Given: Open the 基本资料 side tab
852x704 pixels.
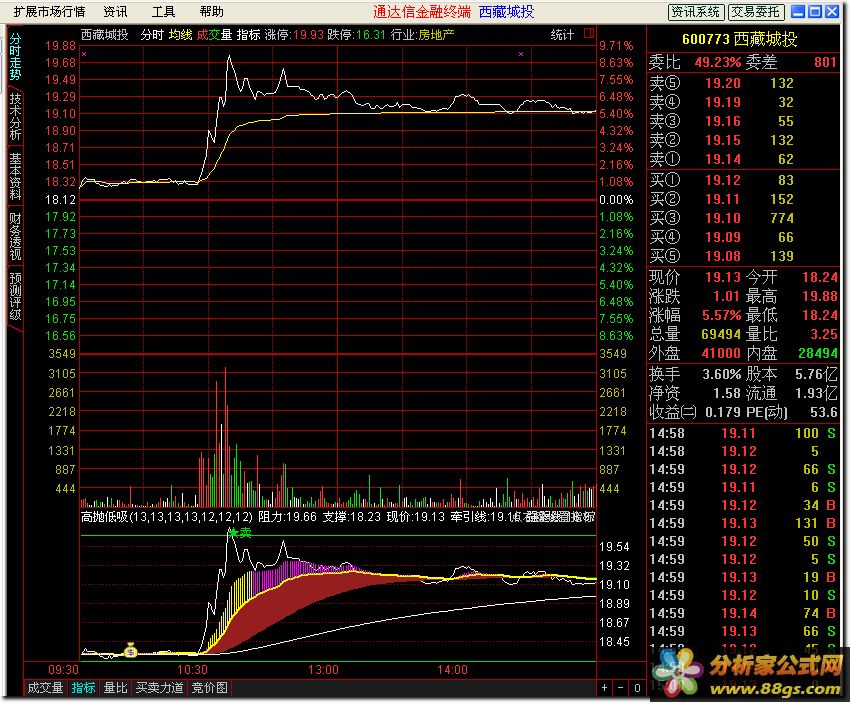Looking at the screenshot, I should 15,177.
